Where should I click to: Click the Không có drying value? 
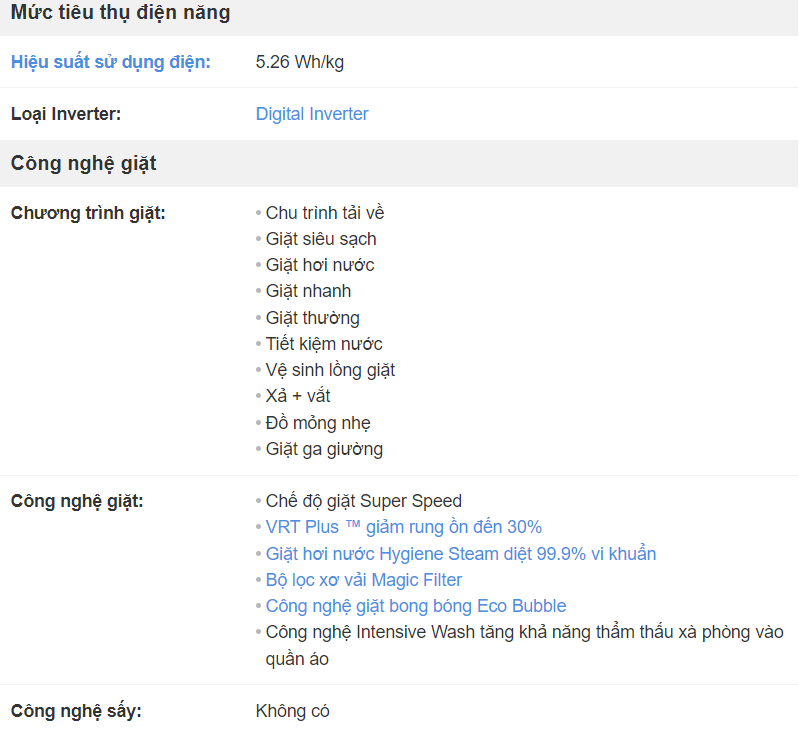(292, 711)
